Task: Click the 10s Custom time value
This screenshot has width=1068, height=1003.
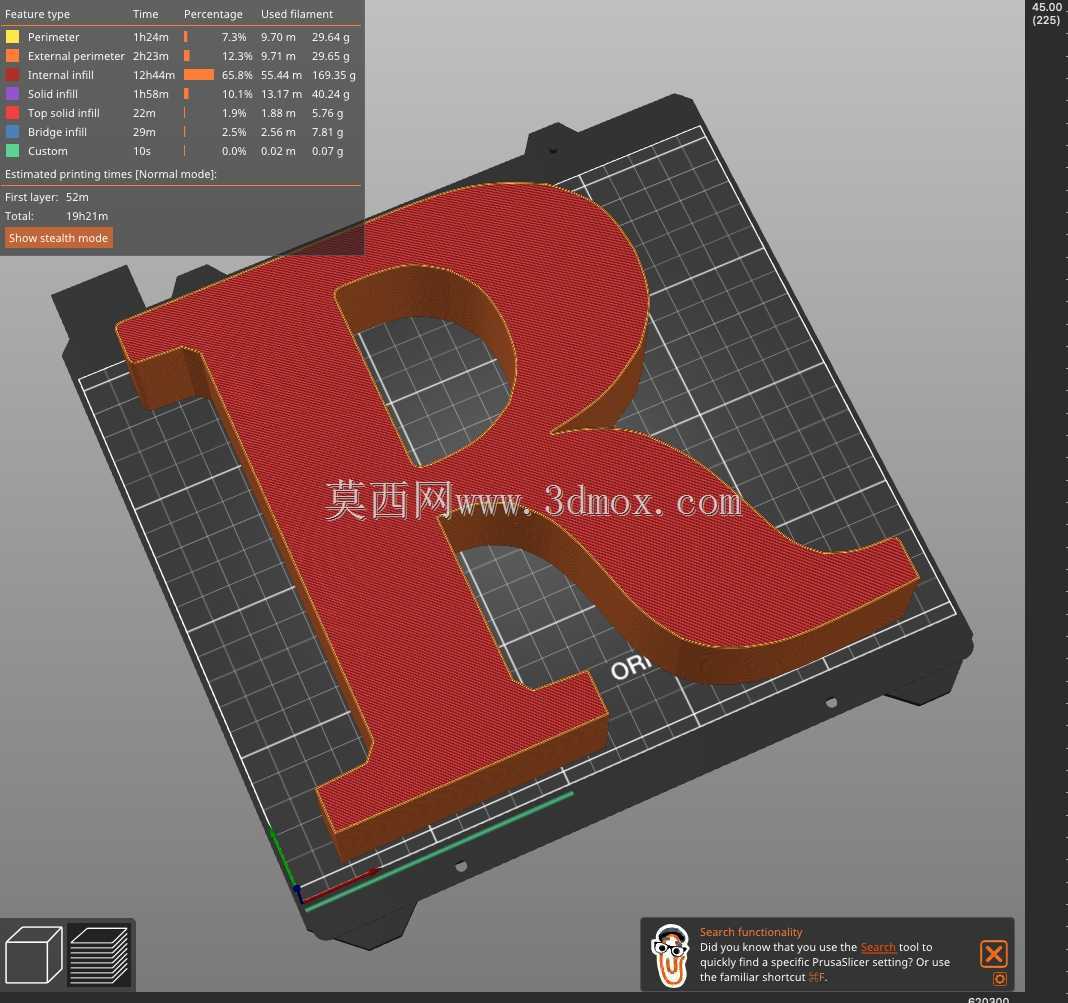Action: pos(142,151)
